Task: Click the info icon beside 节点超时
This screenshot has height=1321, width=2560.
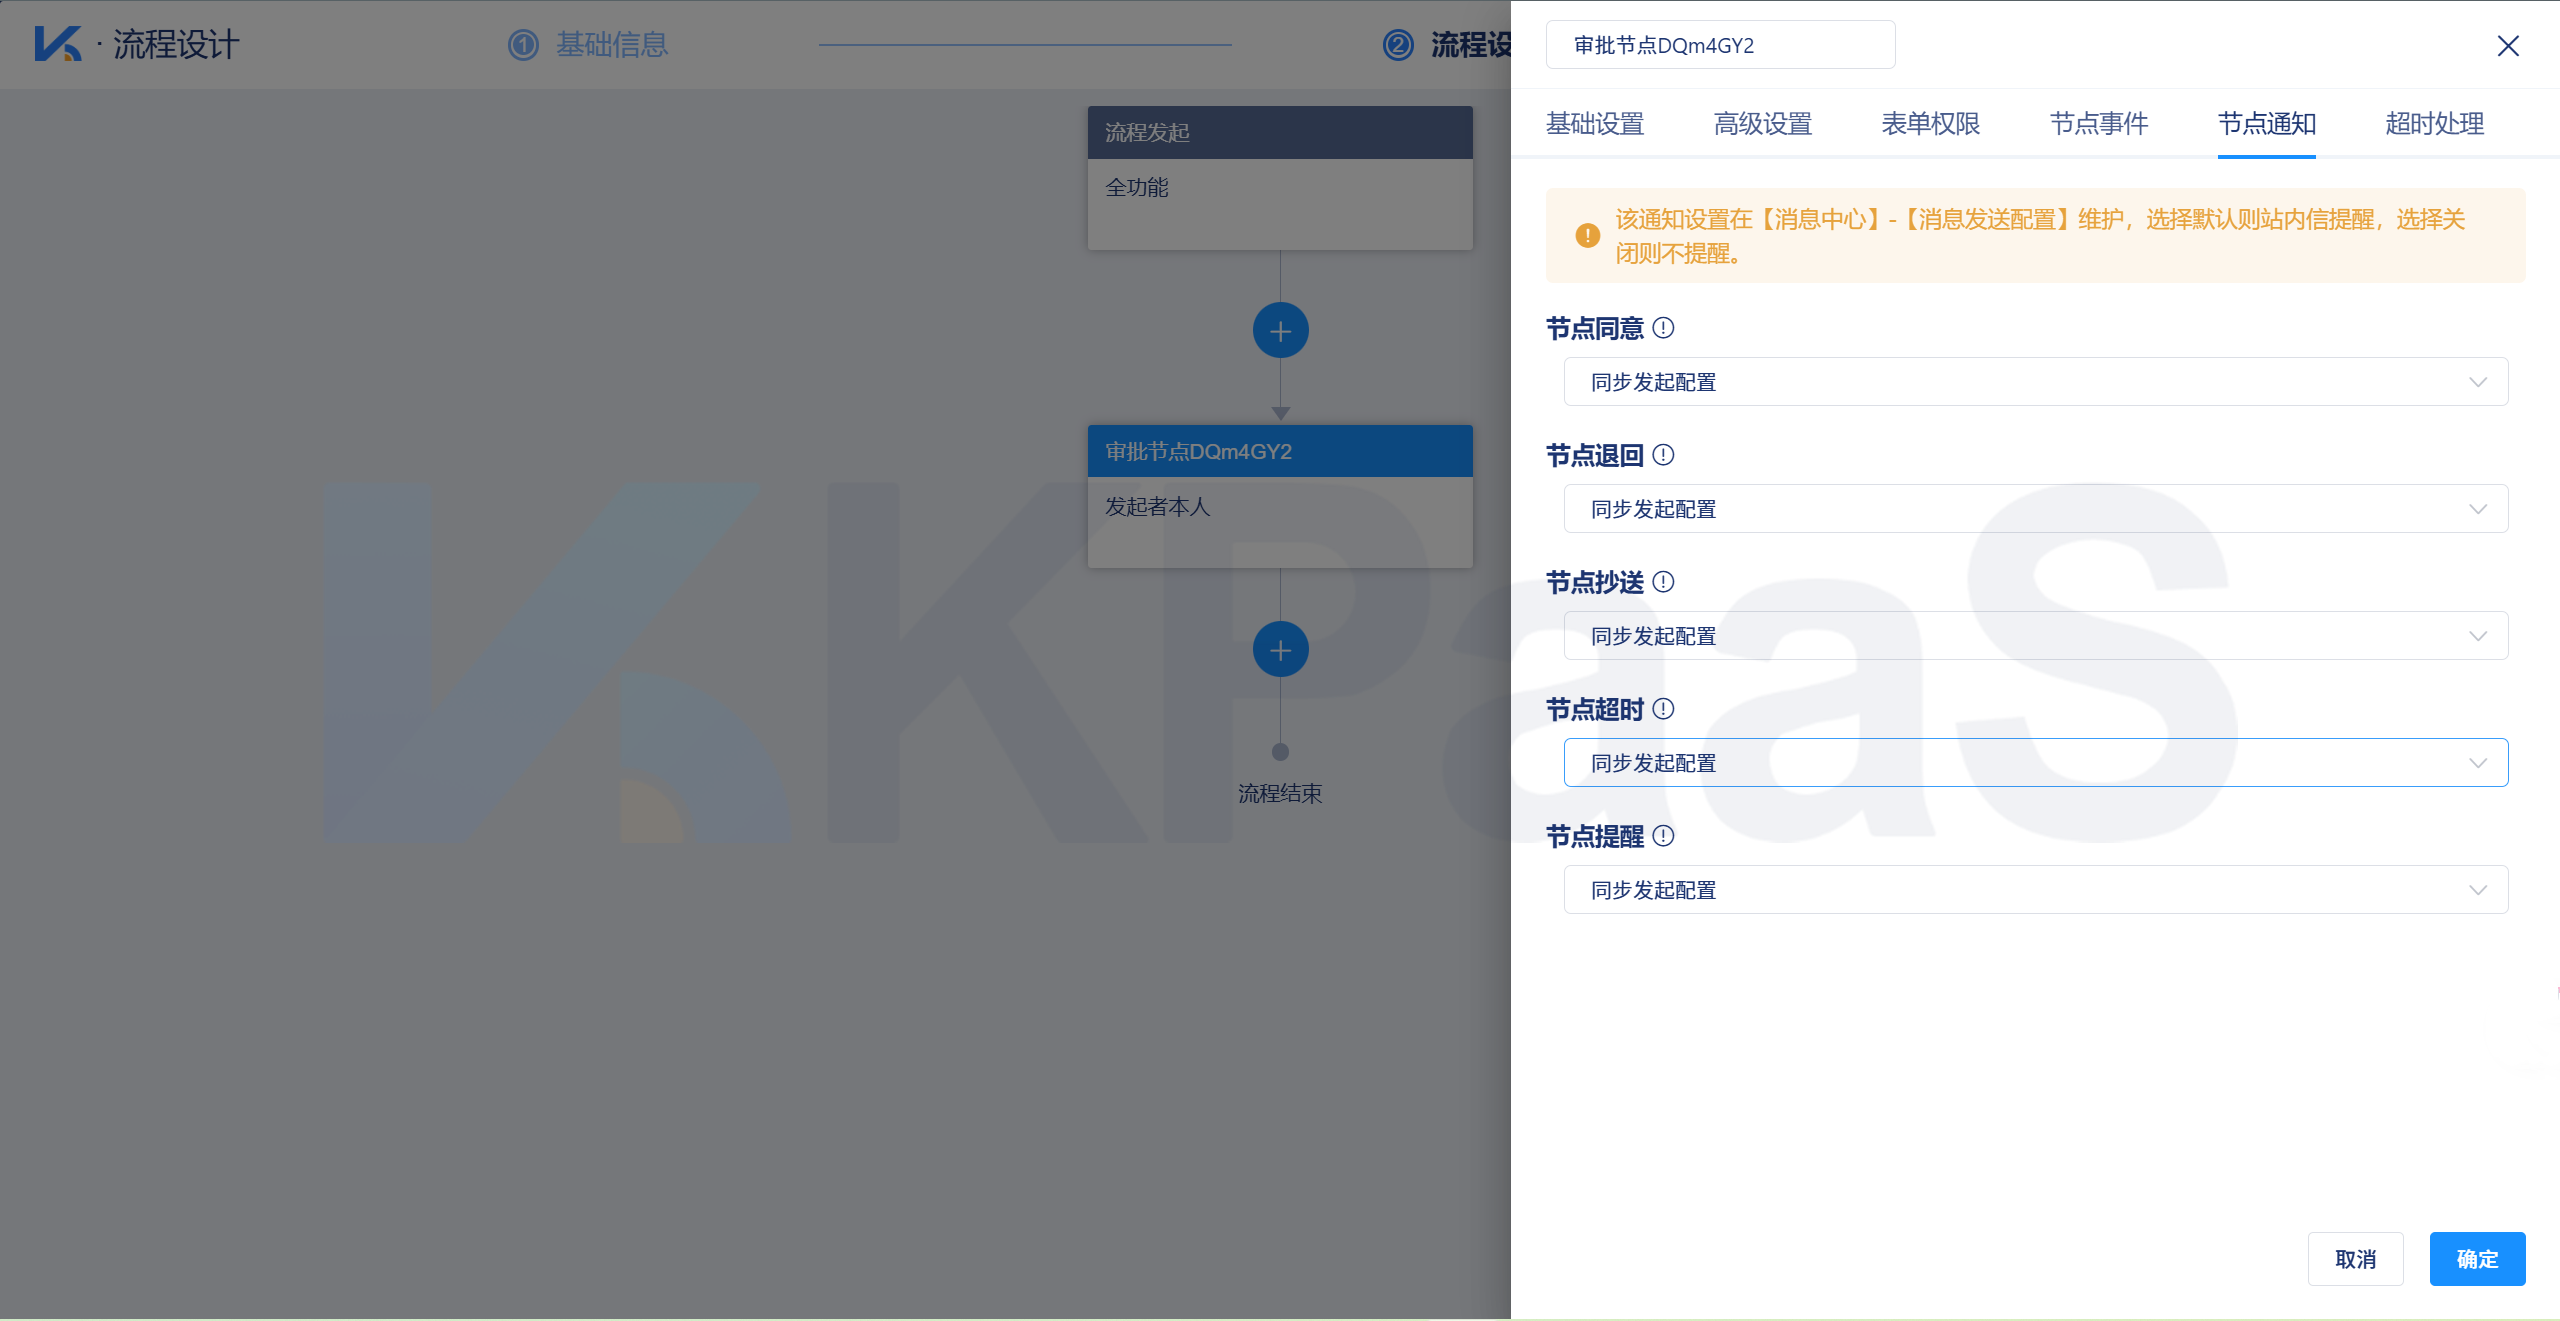Action: pos(1663,709)
